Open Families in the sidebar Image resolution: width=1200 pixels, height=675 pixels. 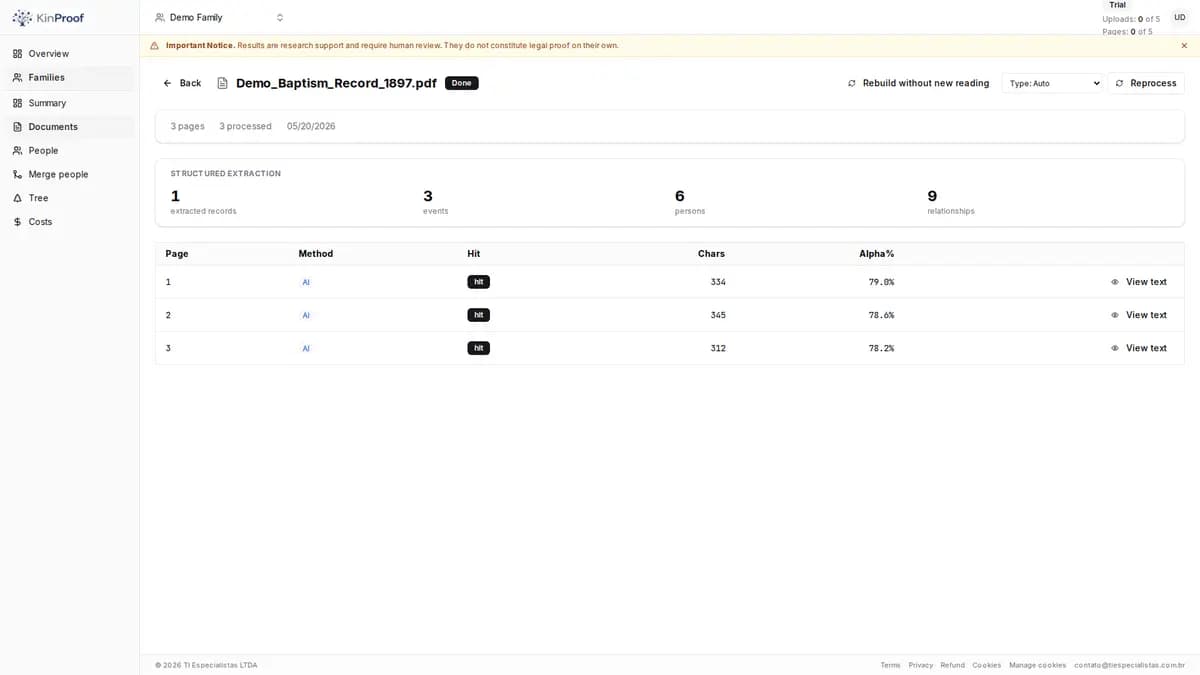click(x=68, y=78)
